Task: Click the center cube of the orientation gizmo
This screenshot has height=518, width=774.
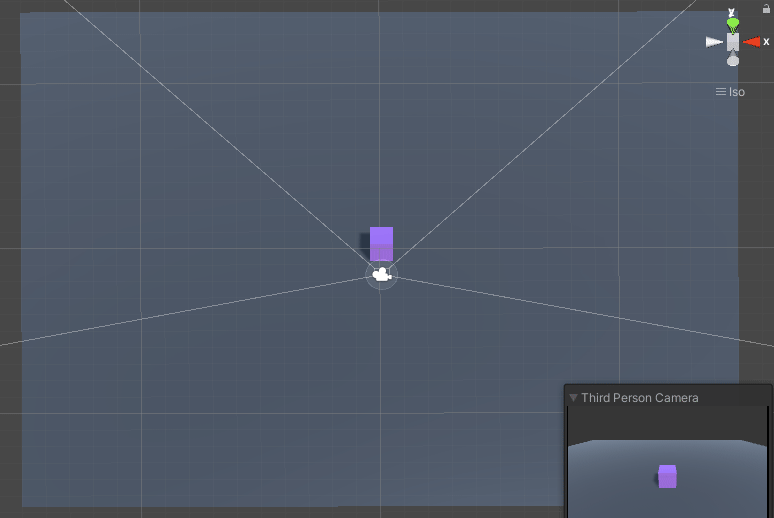Action: click(733, 42)
